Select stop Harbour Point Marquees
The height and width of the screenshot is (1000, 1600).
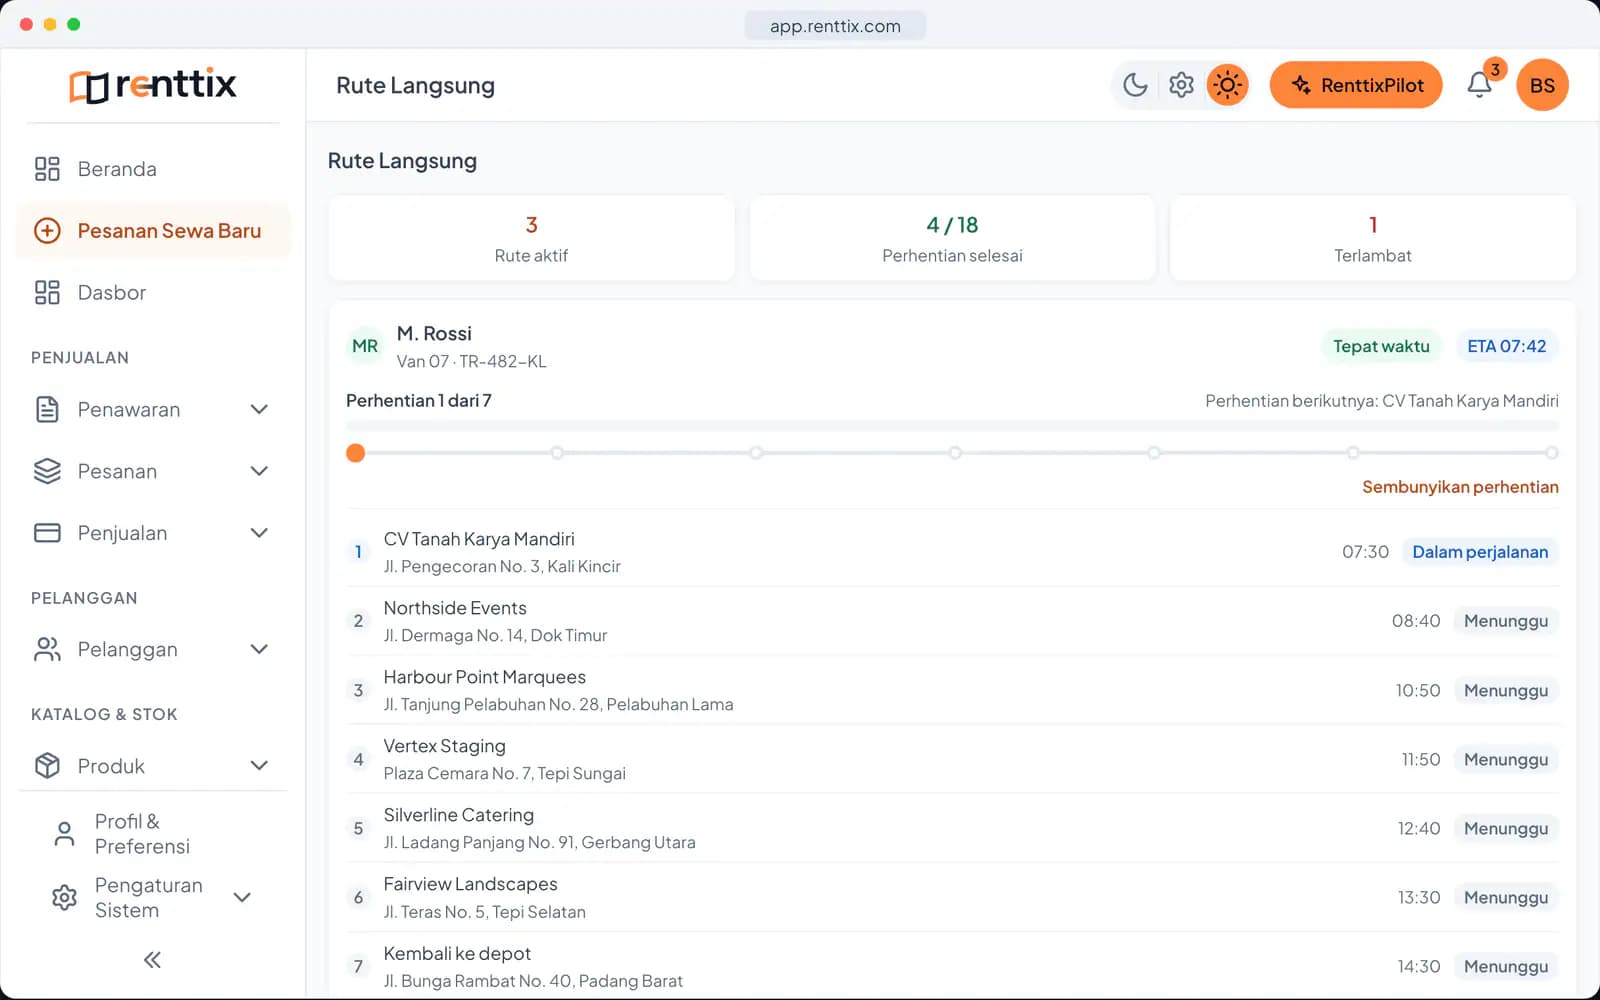pyautogui.click(x=952, y=690)
